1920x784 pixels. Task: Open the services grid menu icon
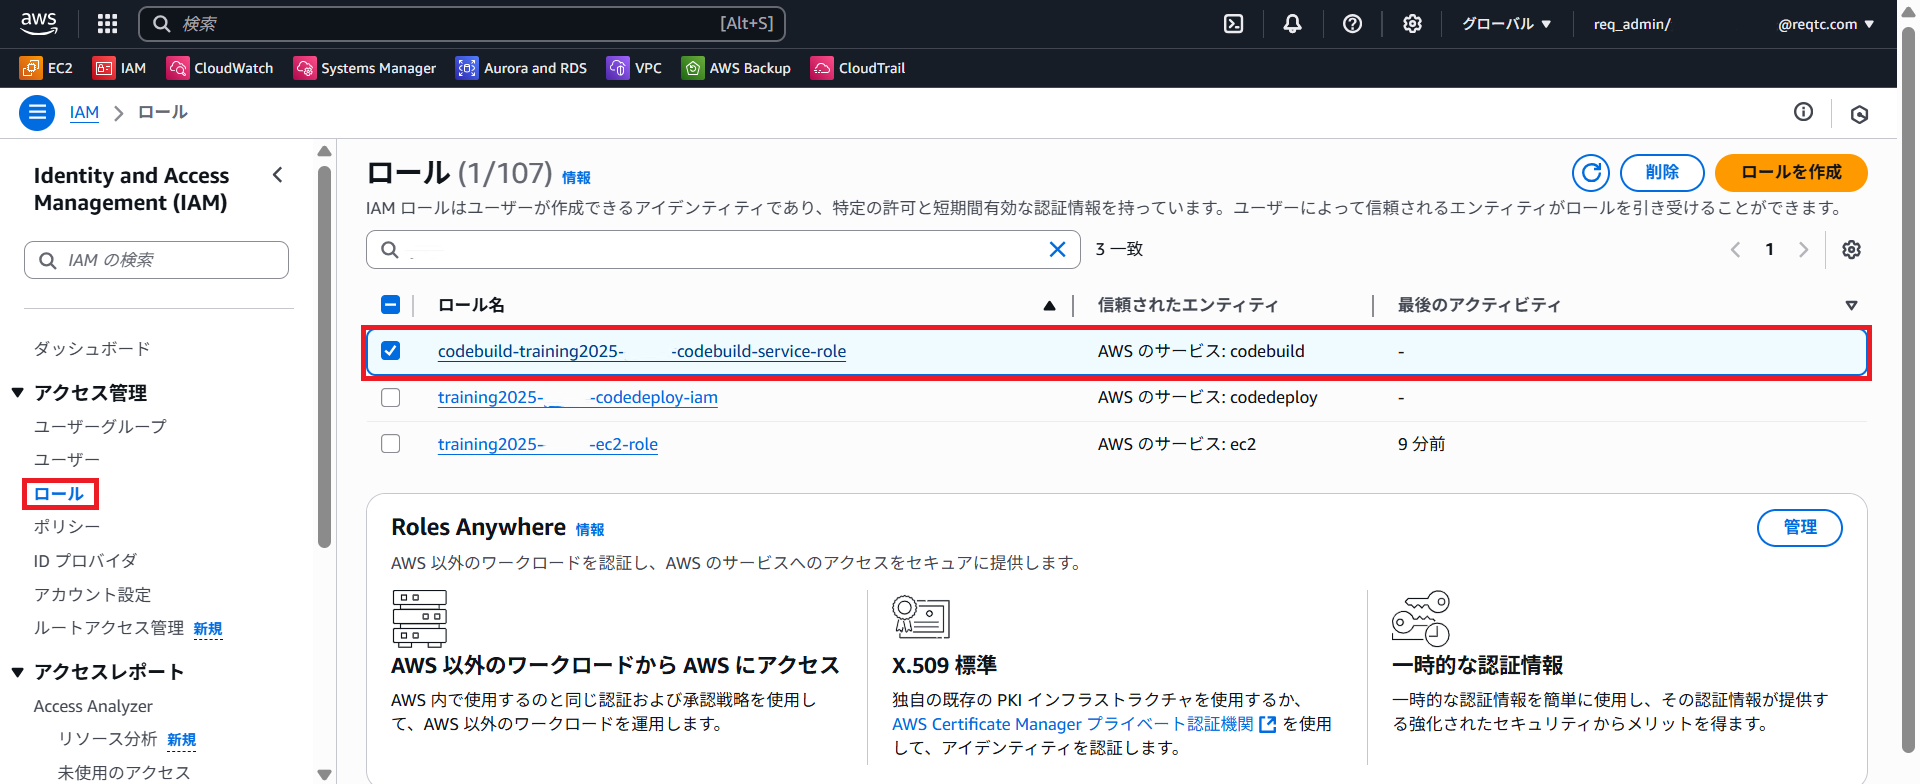pyautogui.click(x=107, y=23)
